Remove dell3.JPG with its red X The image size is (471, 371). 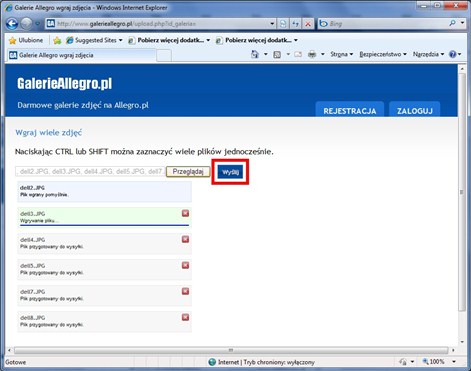coord(185,213)
